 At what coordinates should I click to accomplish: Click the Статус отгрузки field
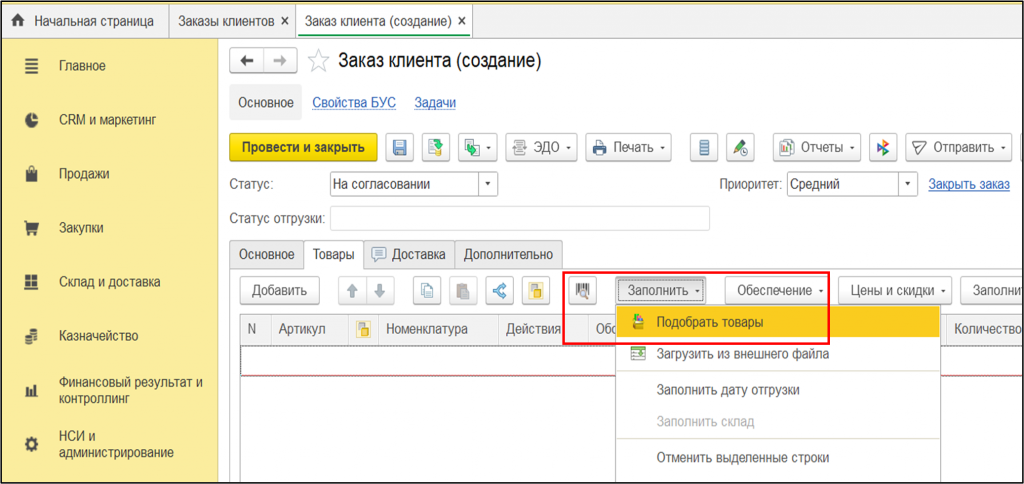point(519,218)
